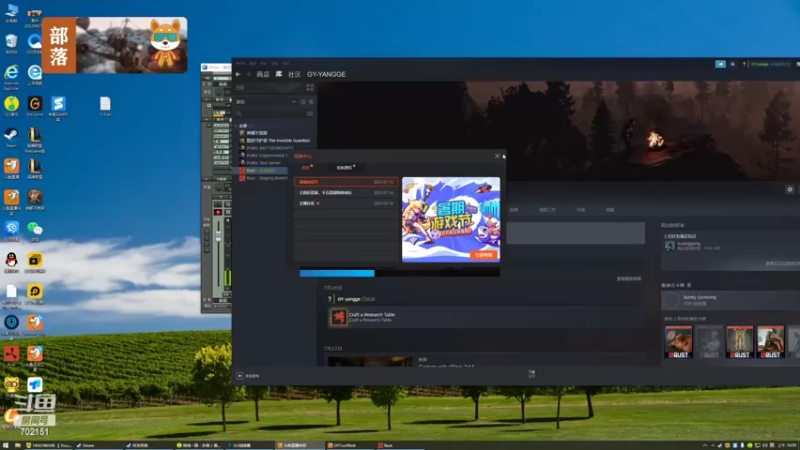Click the blue announcement icon in Steam header
The width and height of the screenshot is (800, 450).
[720, 64]
